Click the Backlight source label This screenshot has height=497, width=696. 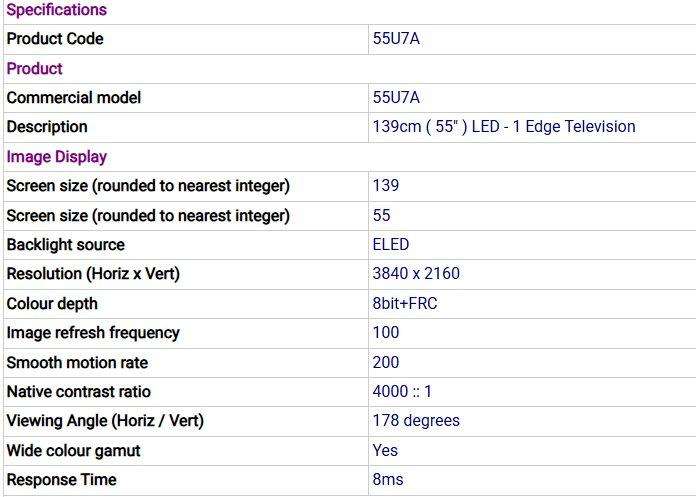66,245
